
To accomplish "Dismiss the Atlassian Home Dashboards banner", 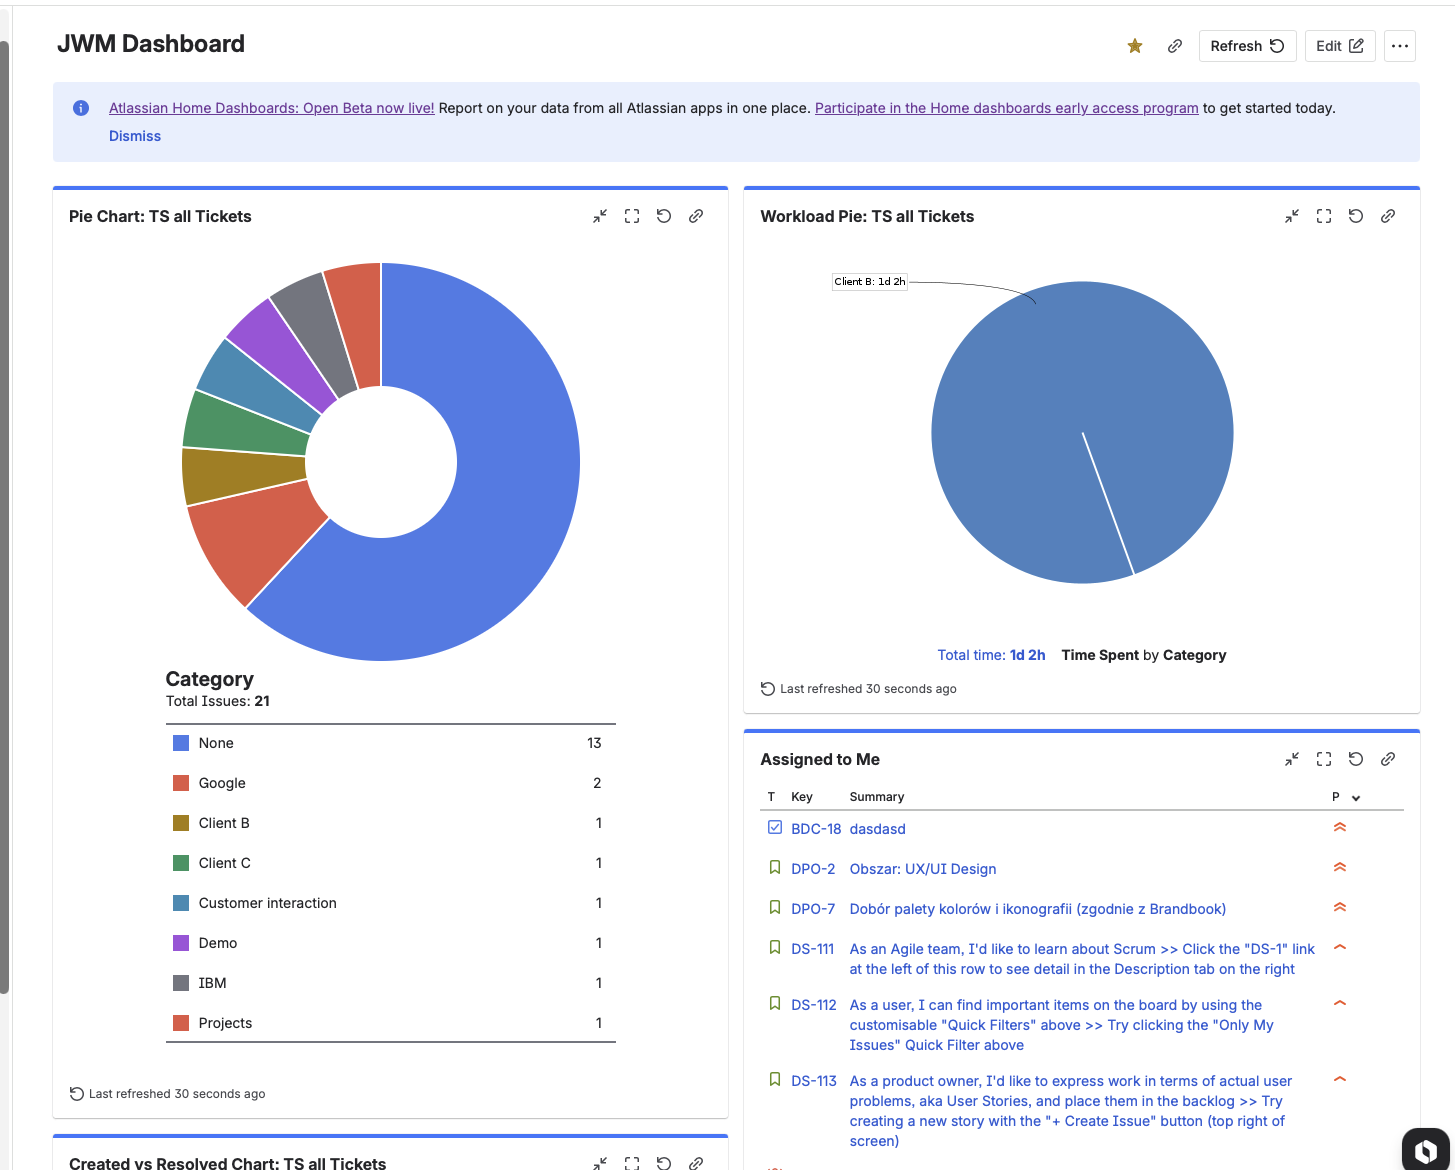I will coord(134,136).
